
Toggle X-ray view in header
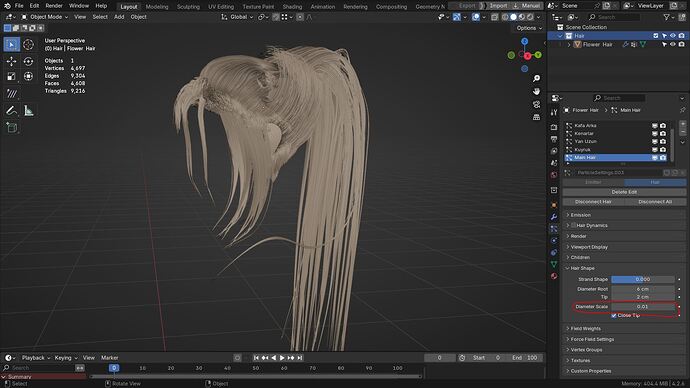point(494,17)
